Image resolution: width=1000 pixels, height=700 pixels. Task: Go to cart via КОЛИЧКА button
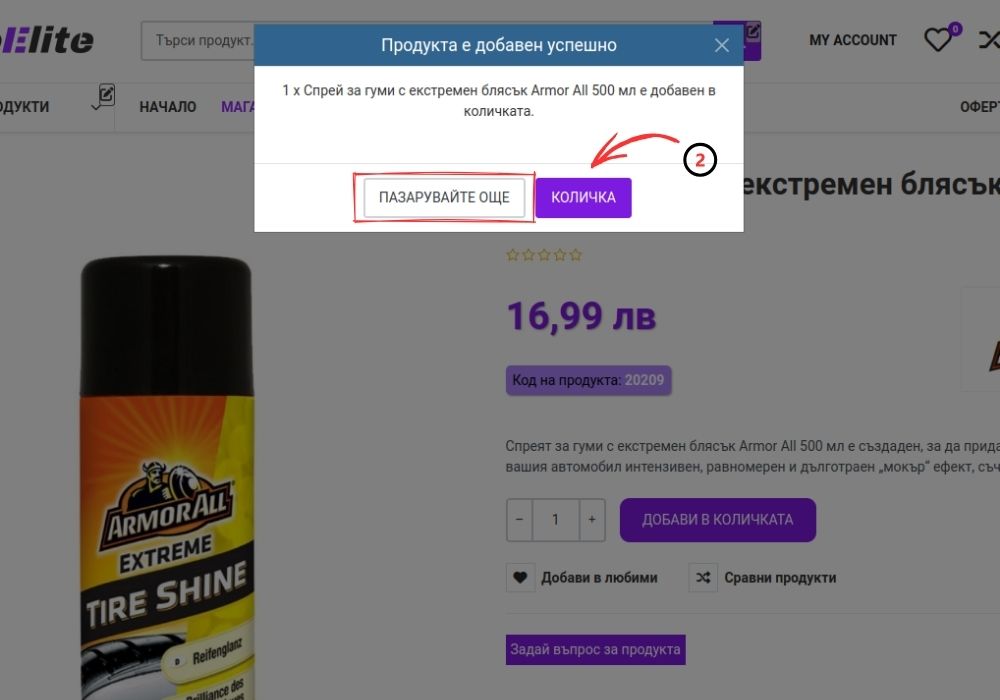(584, 198)
